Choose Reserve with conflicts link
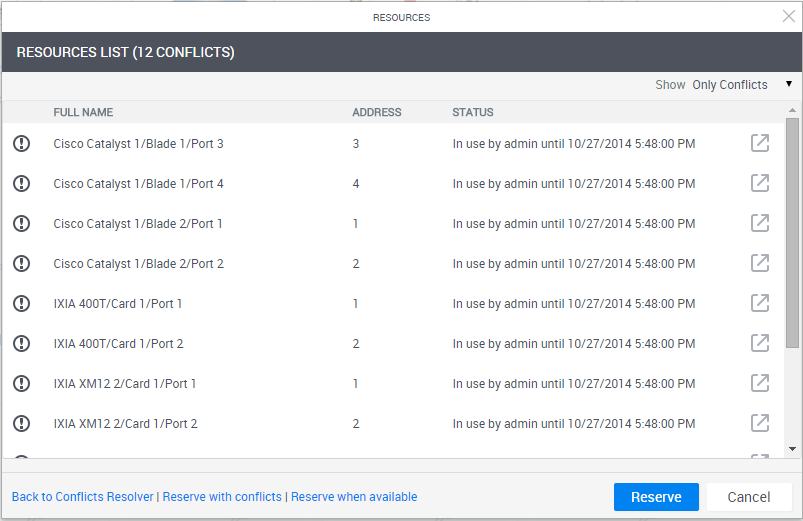Viewport: 803px width, 521px height. point(222,497)
